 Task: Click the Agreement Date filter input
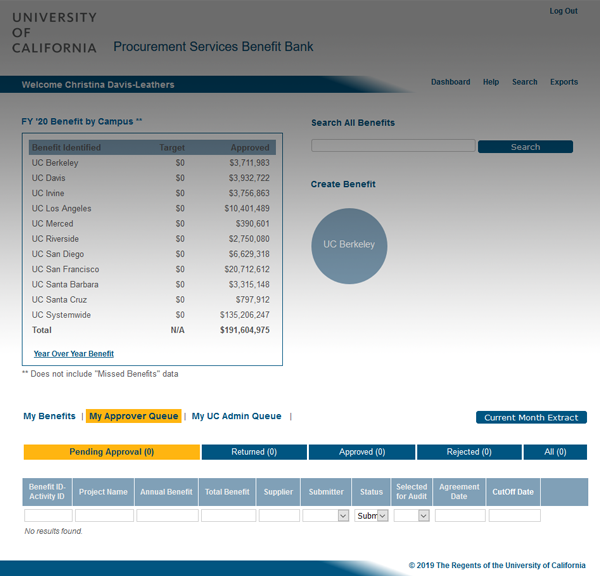pos(460,516)
